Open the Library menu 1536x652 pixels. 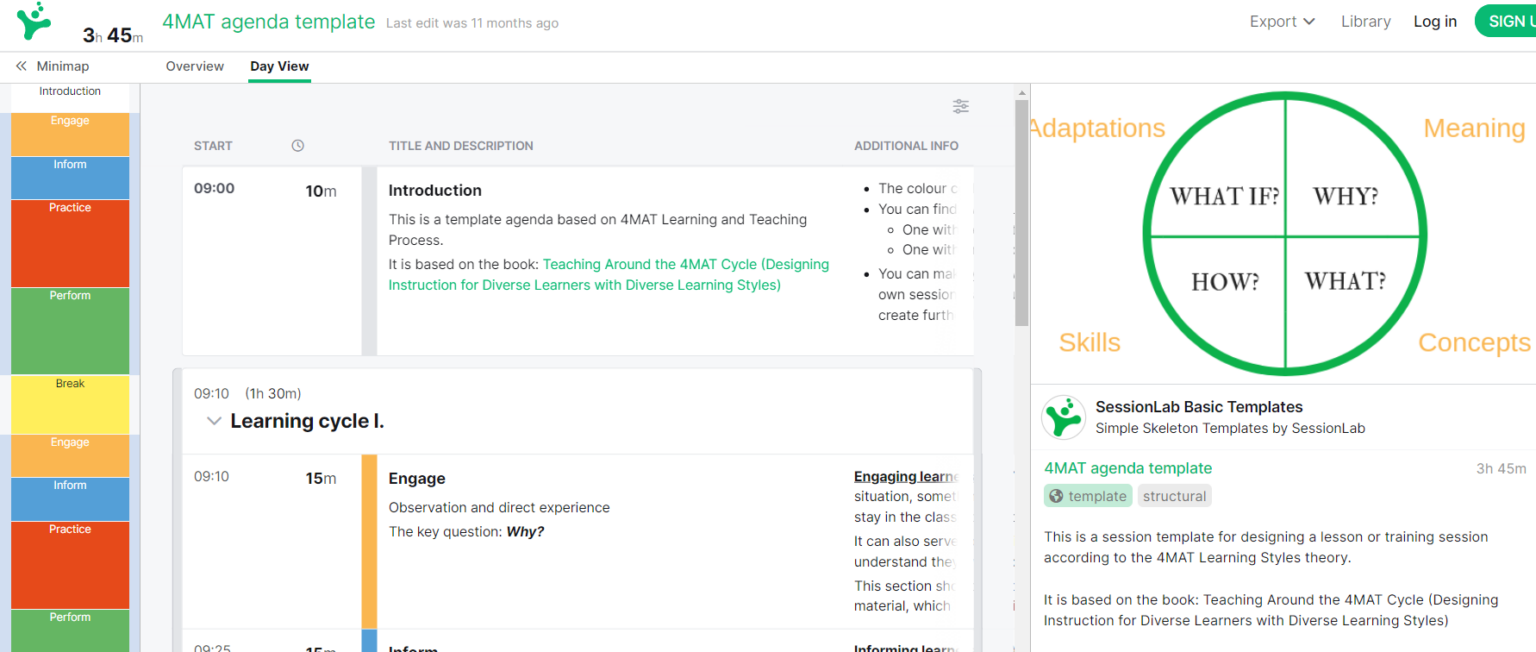point(1366,20)
